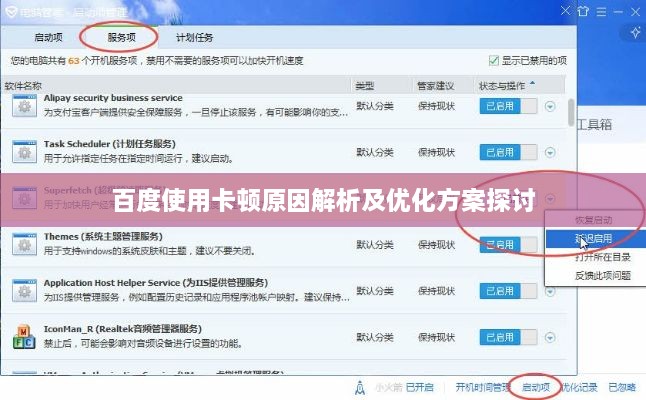Click the IconMan_R colorful blocks icon

[x=24, y=337]
